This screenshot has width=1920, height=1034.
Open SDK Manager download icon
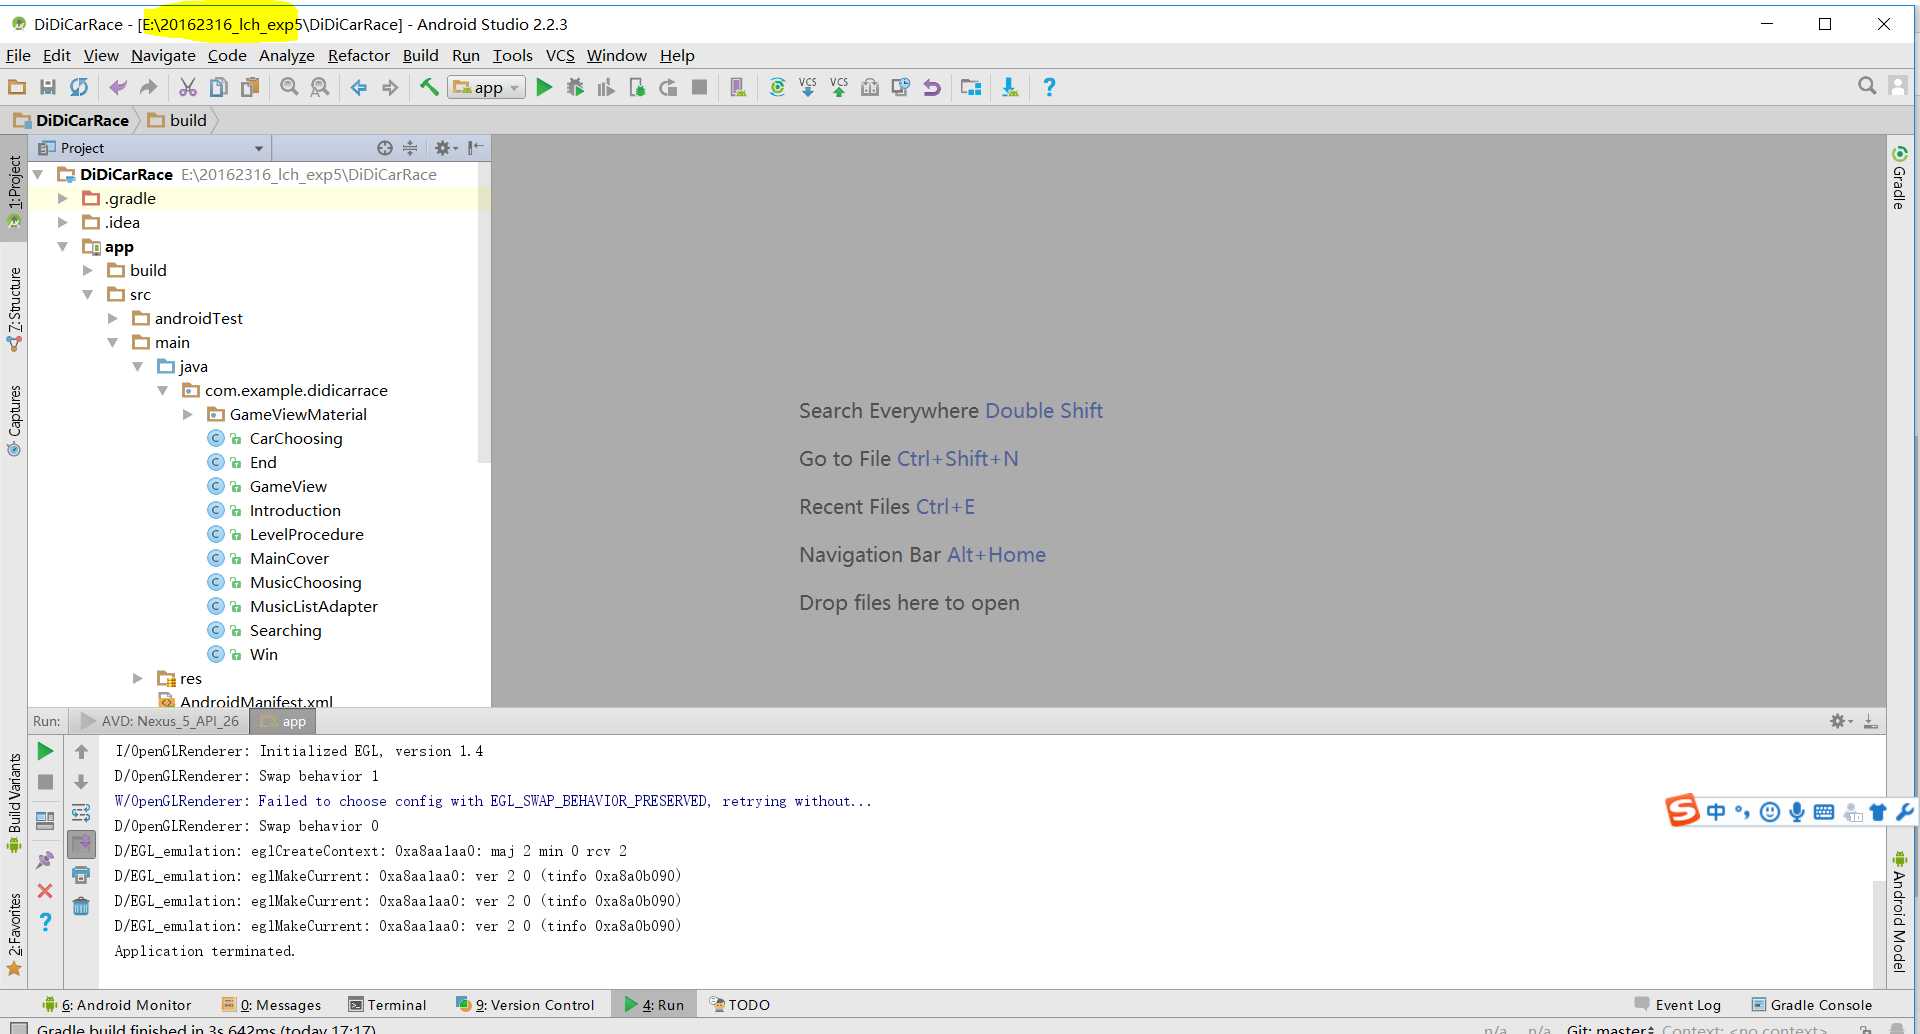tap(1010, 87)
